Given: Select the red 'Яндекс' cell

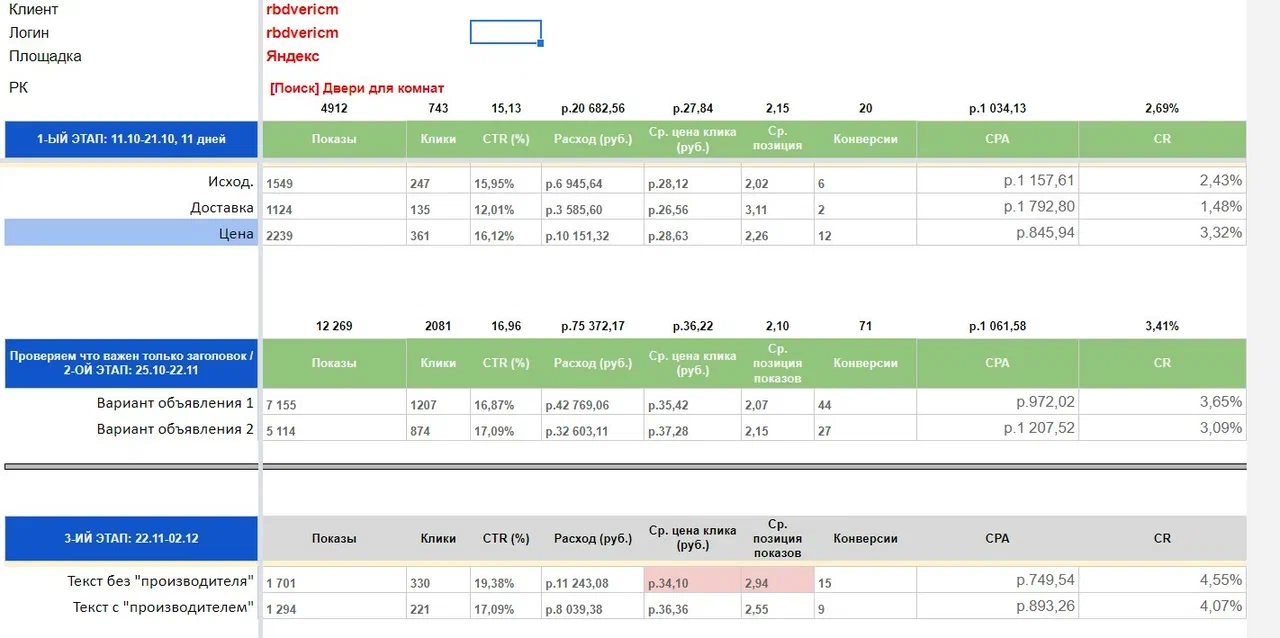Looking at the screenshot, I should 293,56.
